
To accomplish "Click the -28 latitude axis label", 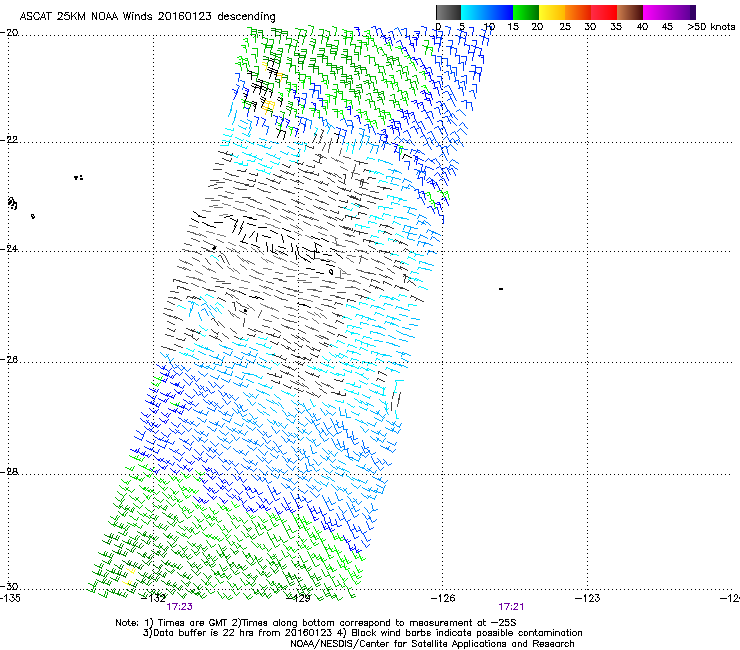I will click(9, 472).
